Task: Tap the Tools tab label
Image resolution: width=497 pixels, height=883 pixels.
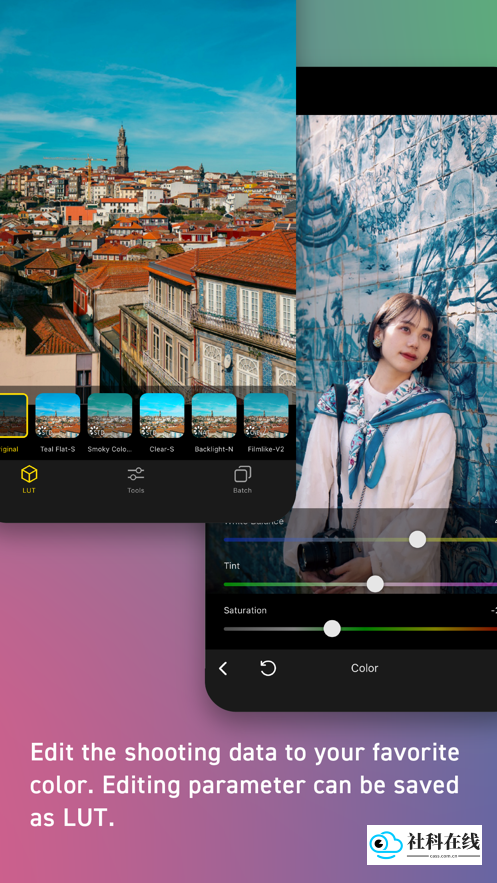Action: pos(136,490)
